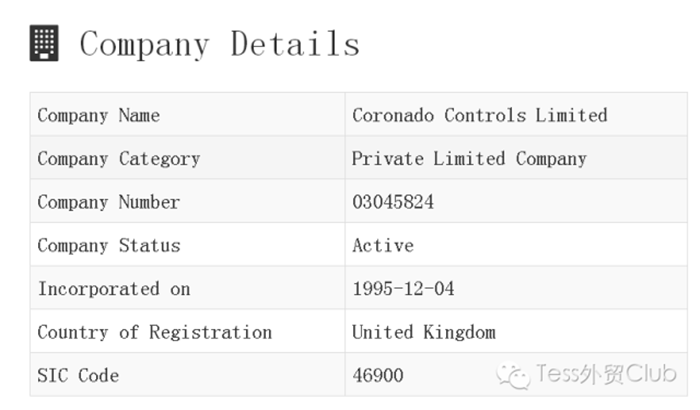Viewport: 700px width, 410px height.
Task: Click the WeChat logo in the watermark
Action: [x=513, y=375]
